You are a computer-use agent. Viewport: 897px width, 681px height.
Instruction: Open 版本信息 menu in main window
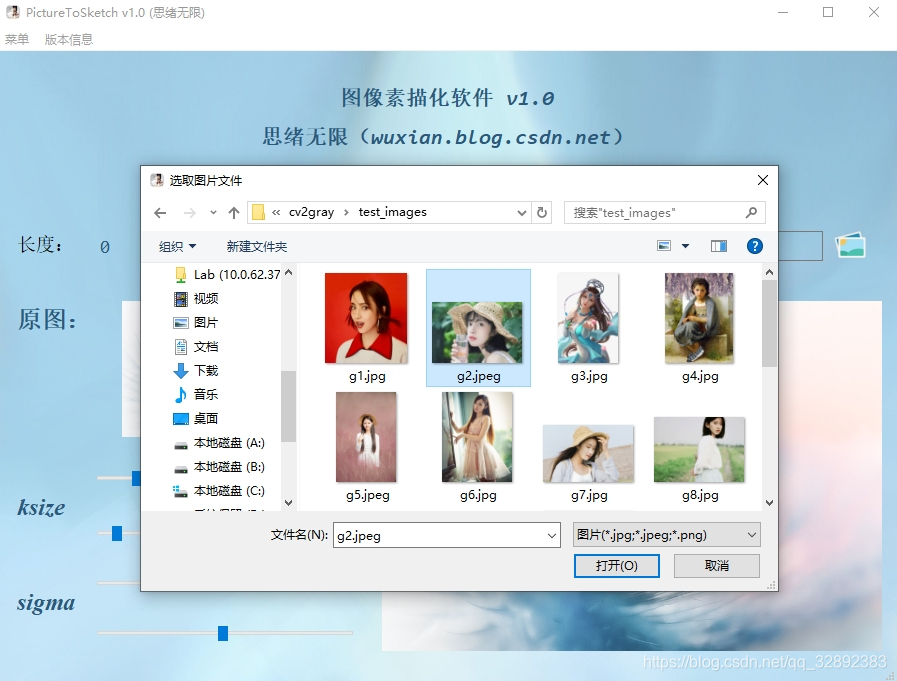point(69,39)
